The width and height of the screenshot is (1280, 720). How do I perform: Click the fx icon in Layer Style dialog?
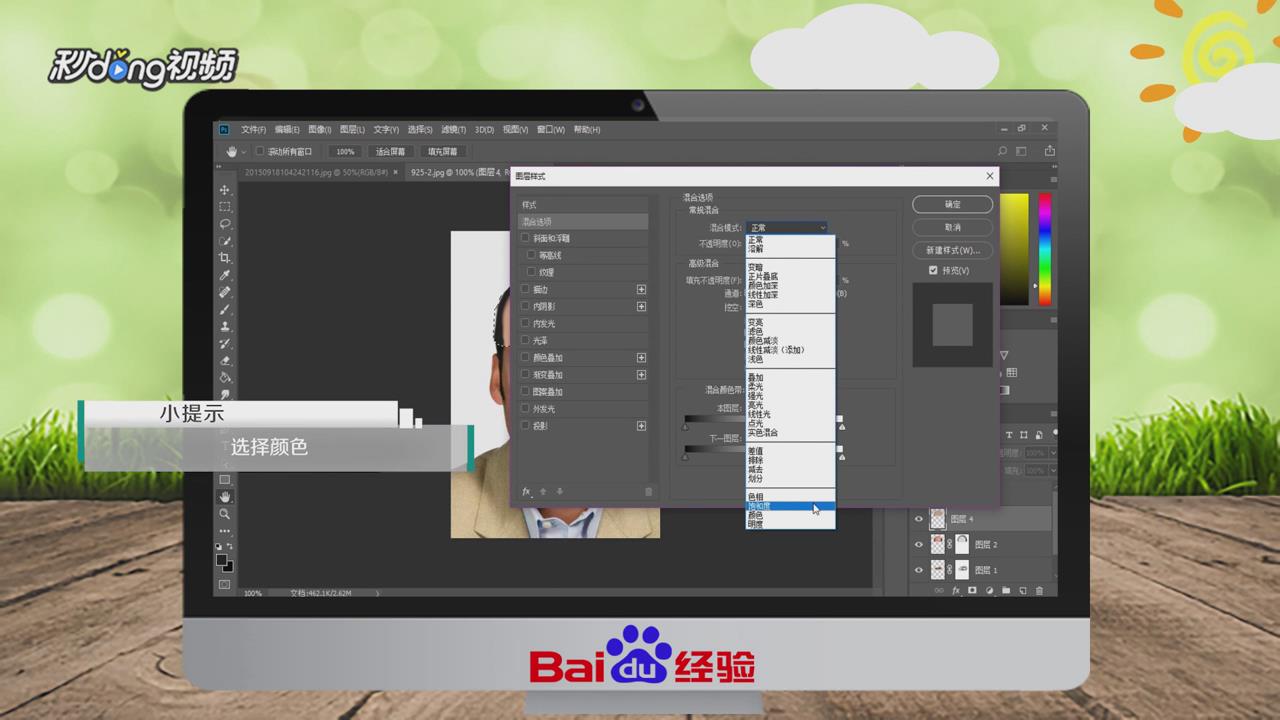point(527,491)
